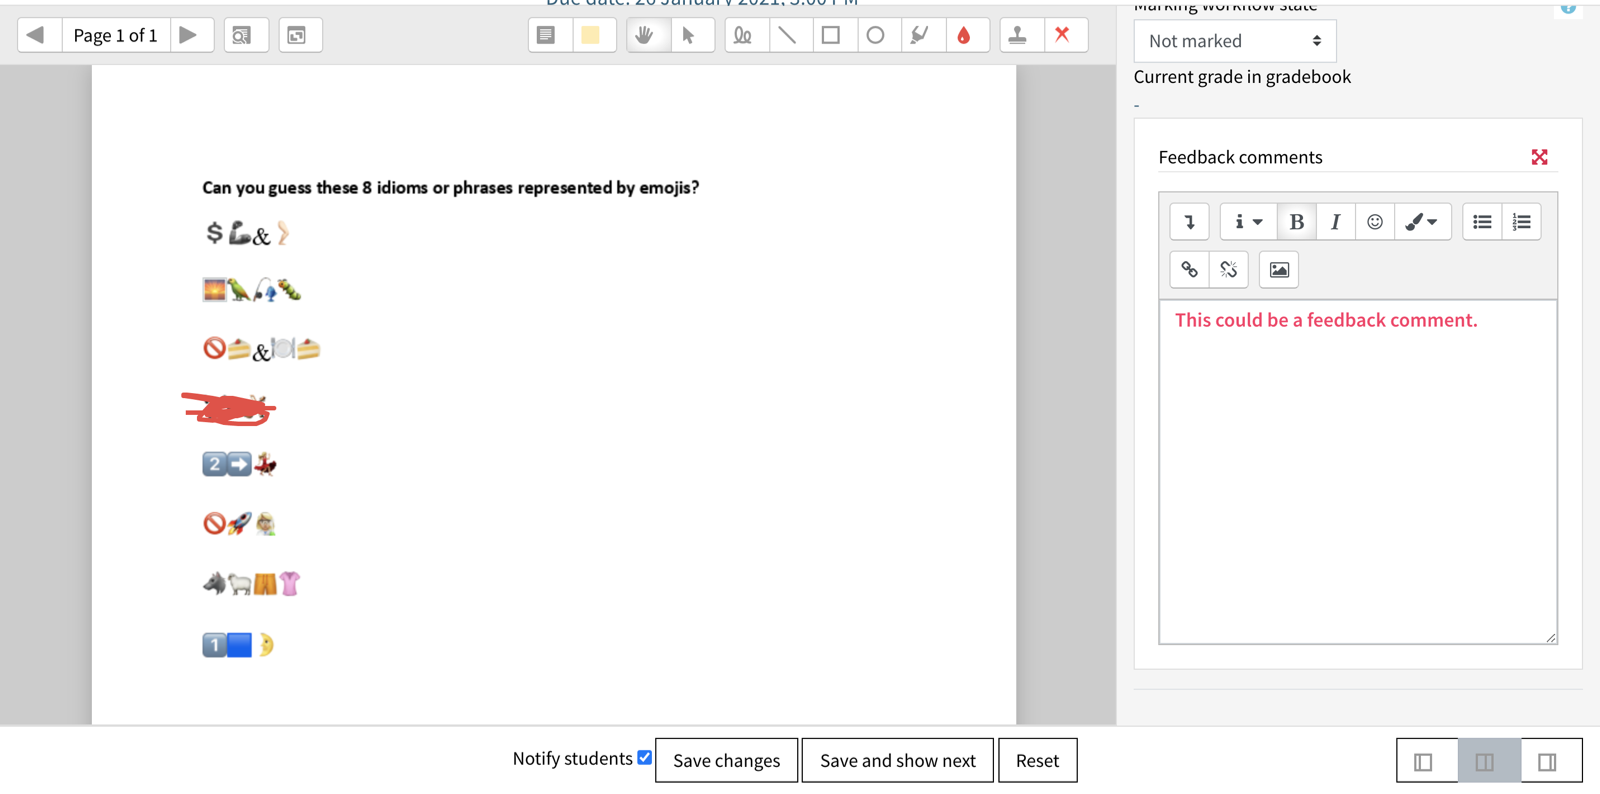The image size is (1600, 794).
Task: Click the question heading about 8 idioms
Action: click(450, 188)
